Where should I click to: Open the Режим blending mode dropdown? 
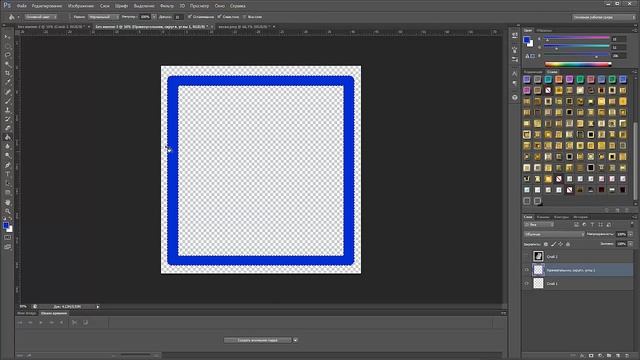point(103,17)
